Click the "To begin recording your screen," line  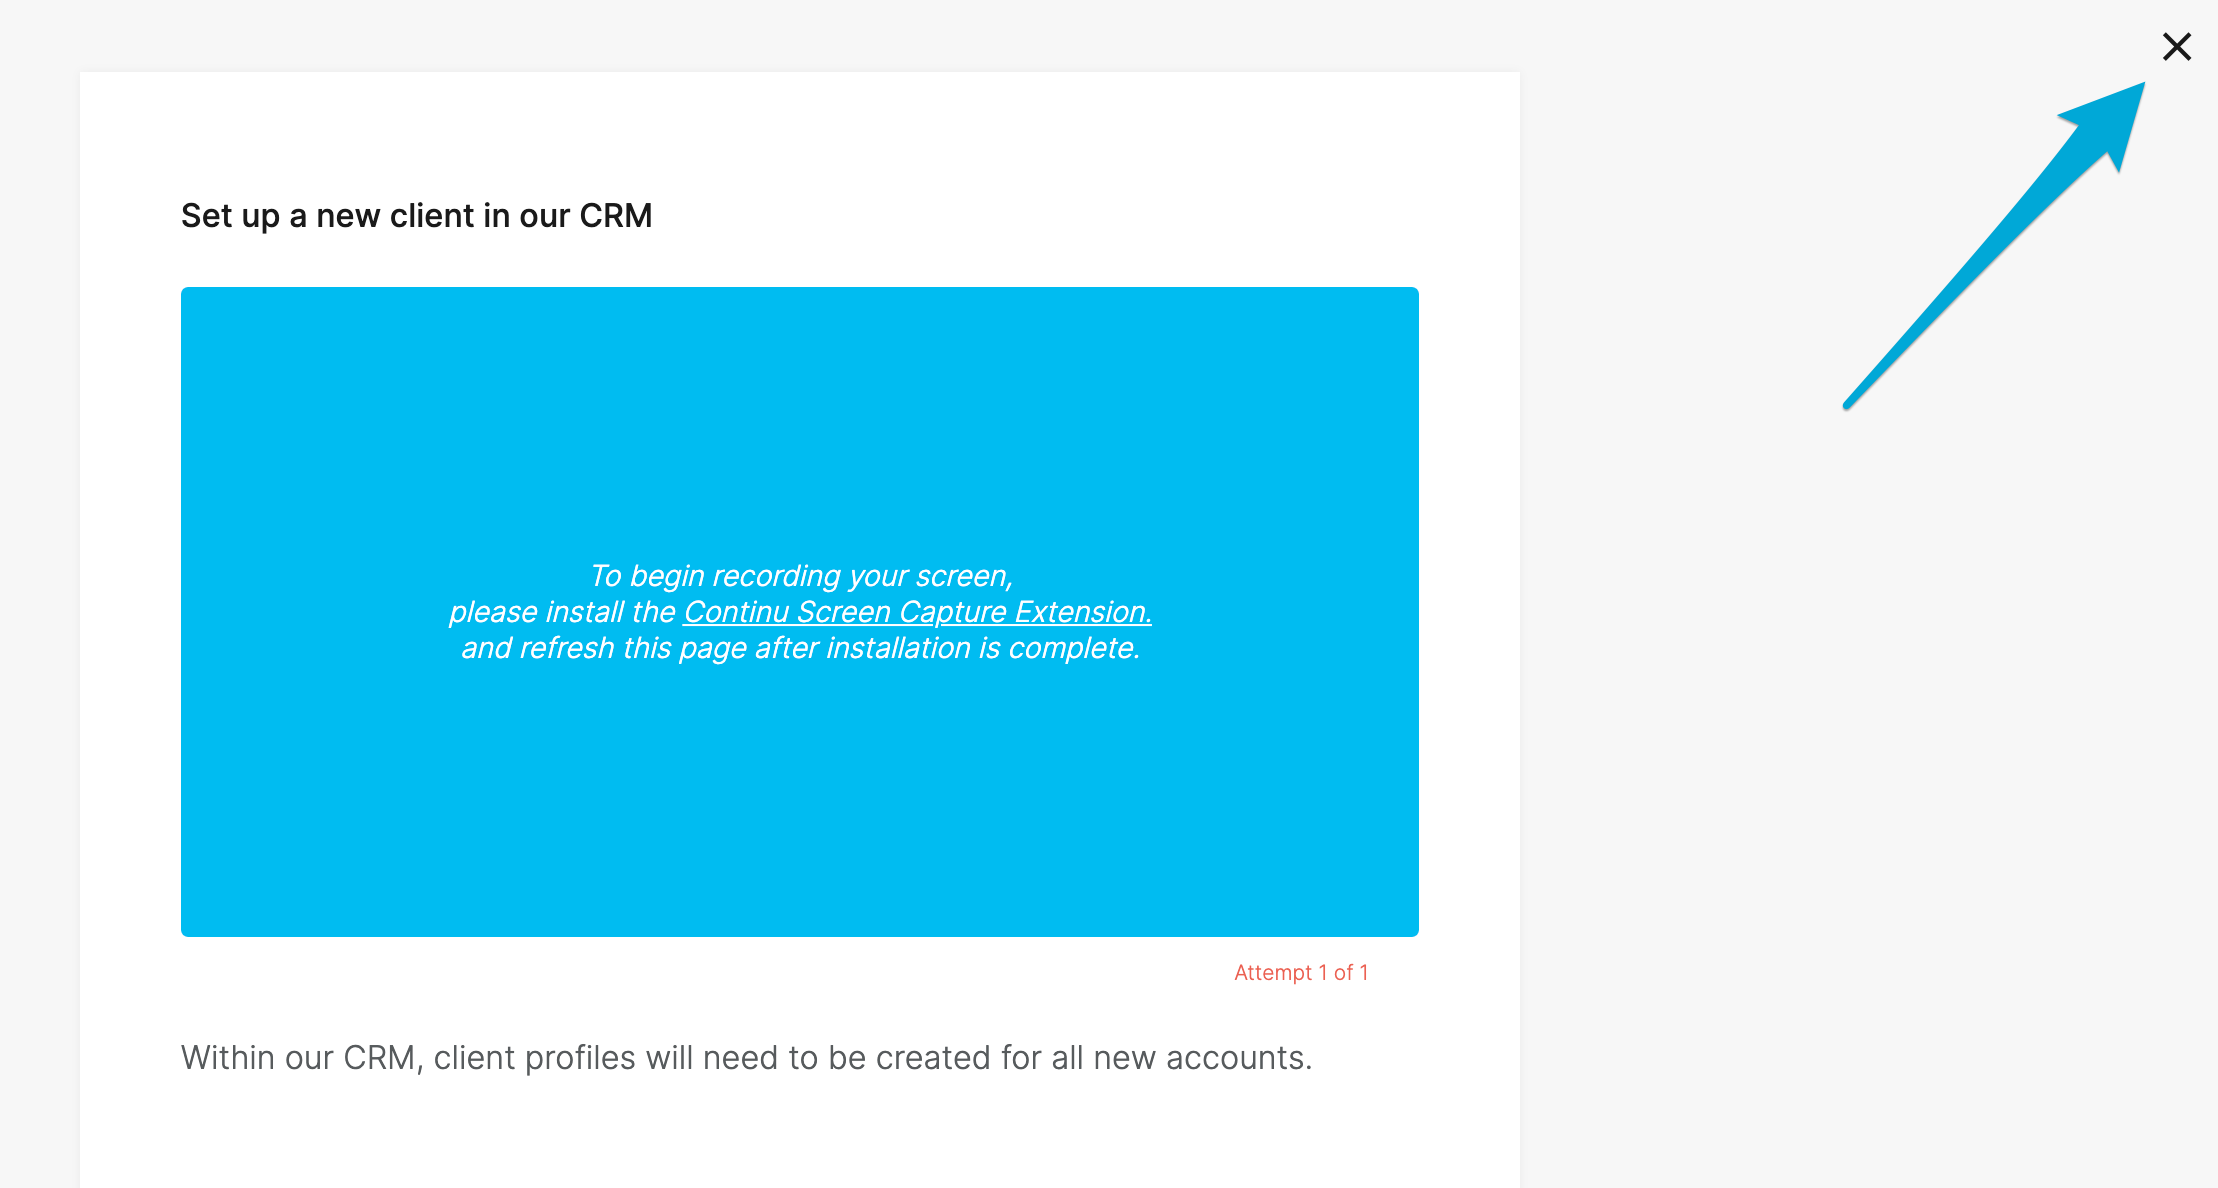tap(801, 576)
